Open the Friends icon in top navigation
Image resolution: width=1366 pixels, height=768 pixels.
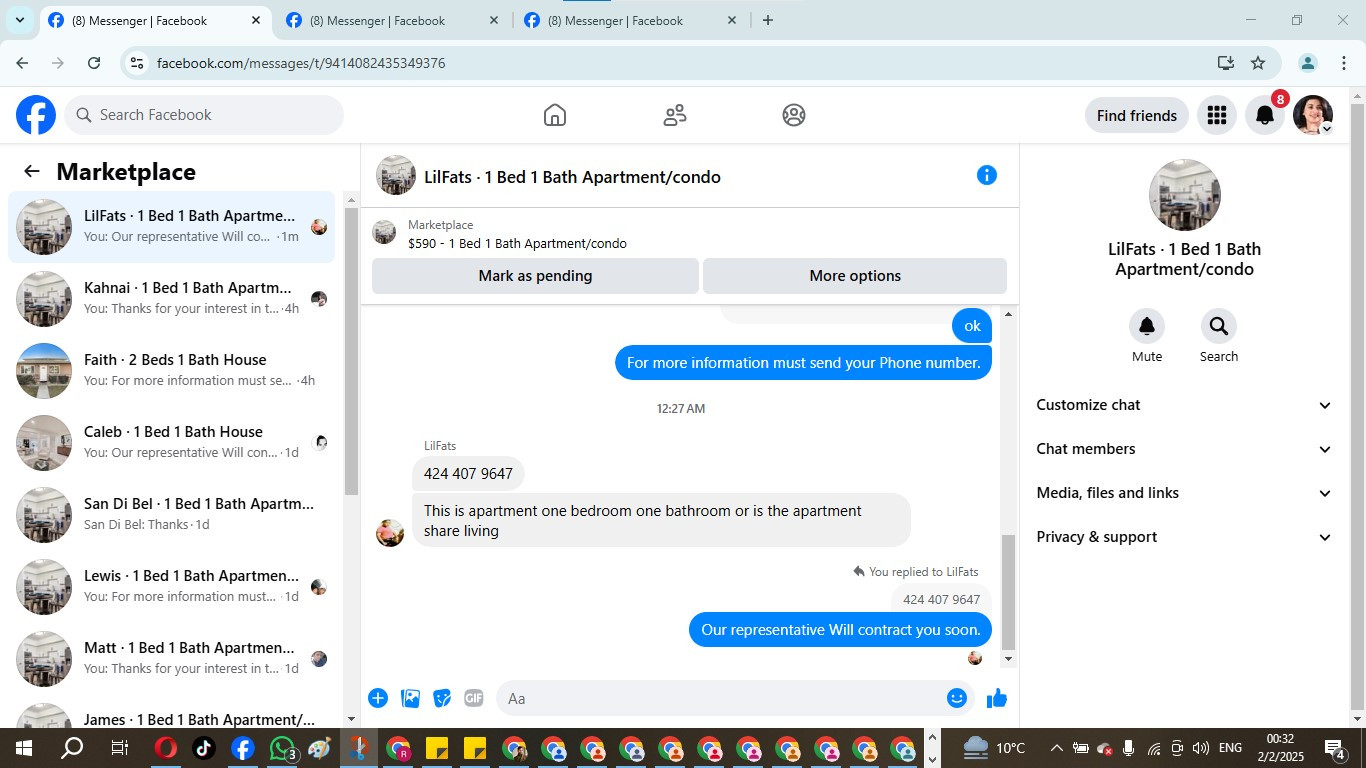[x=675, y=115]
